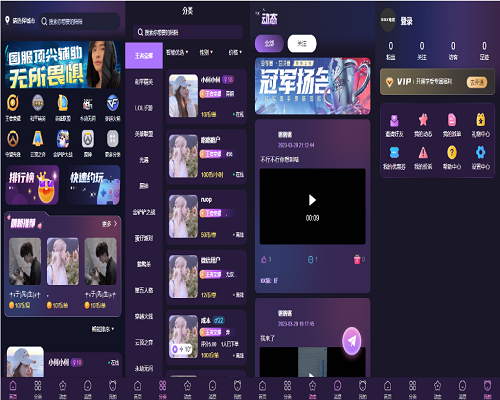Select the purple 全部 feed filter pill
The width and height of the screenshot is (500, 400).
coord(269,44)
